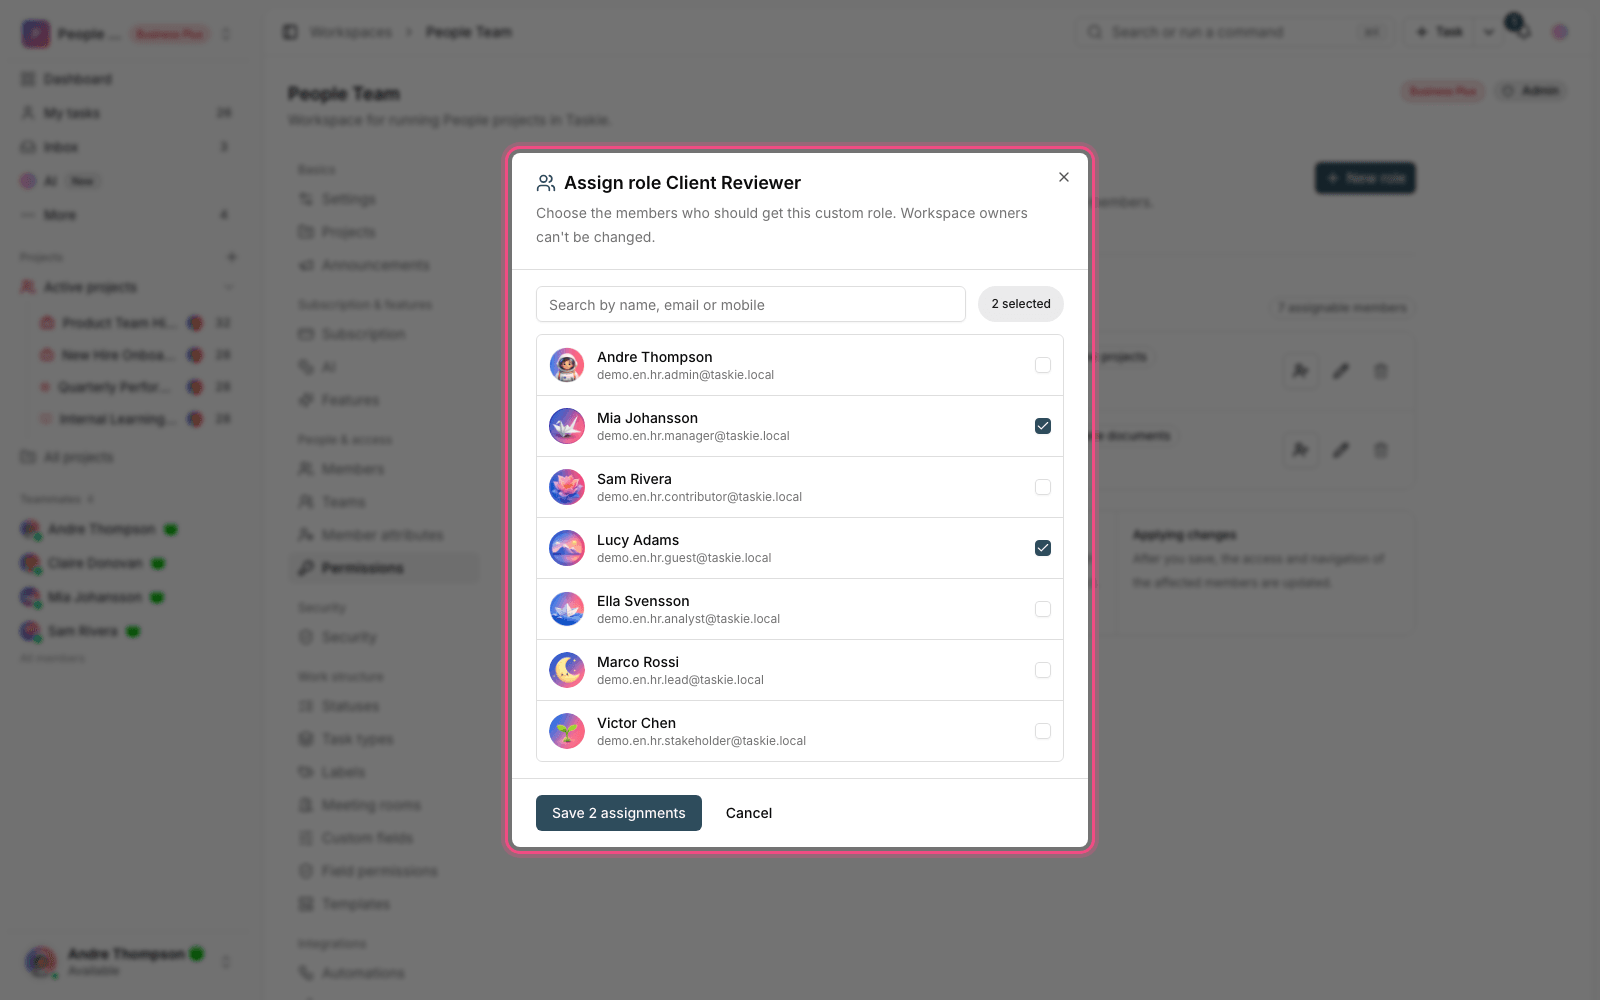Click email demo.en.hr.guest@taskie.local
This screenshot has width=1600, height=1000.
click(684, 558)
